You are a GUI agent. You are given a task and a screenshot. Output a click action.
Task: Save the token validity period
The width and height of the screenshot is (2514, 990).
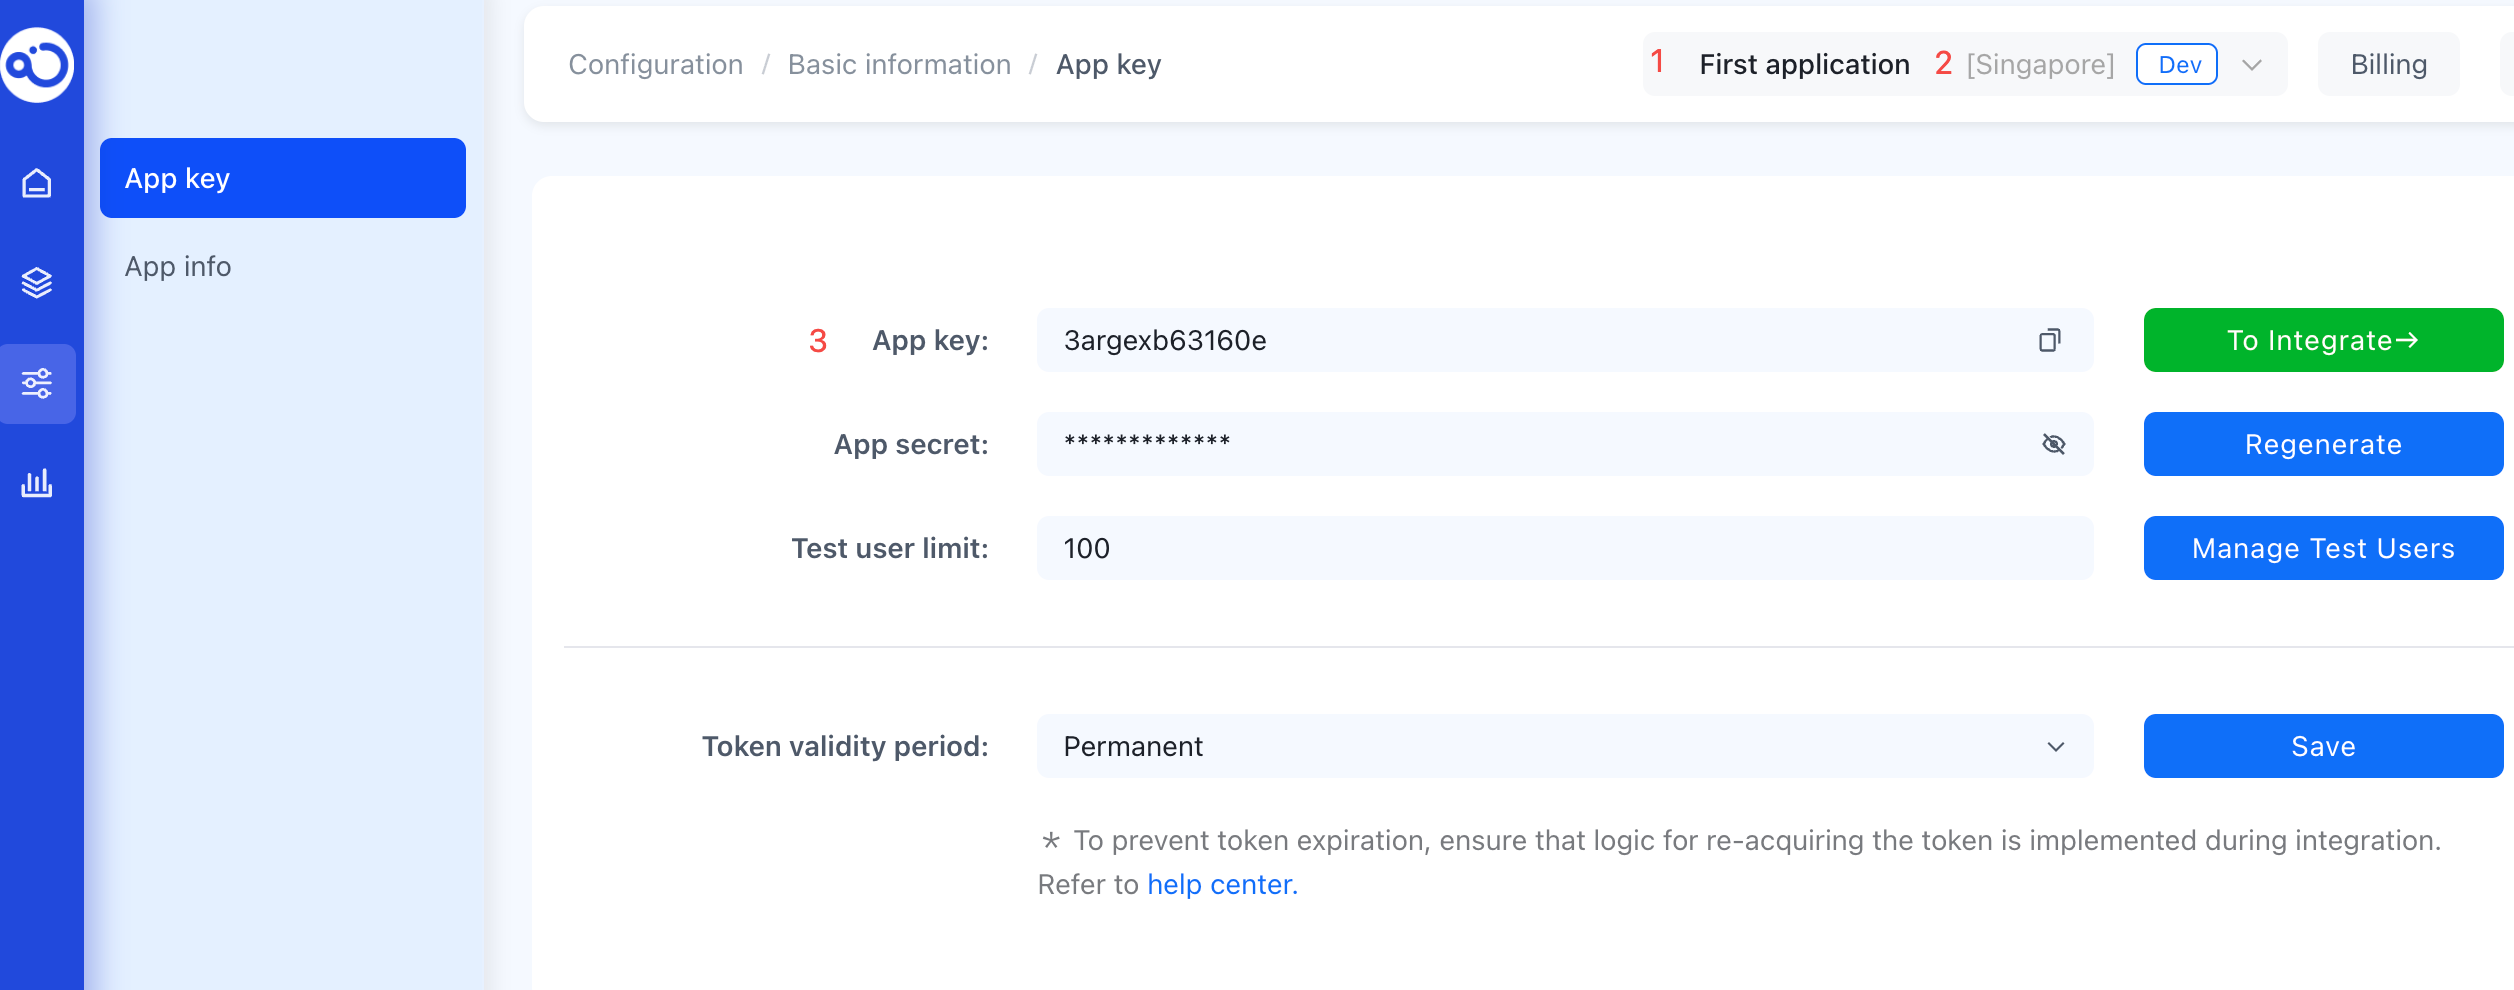[2323, 746]
